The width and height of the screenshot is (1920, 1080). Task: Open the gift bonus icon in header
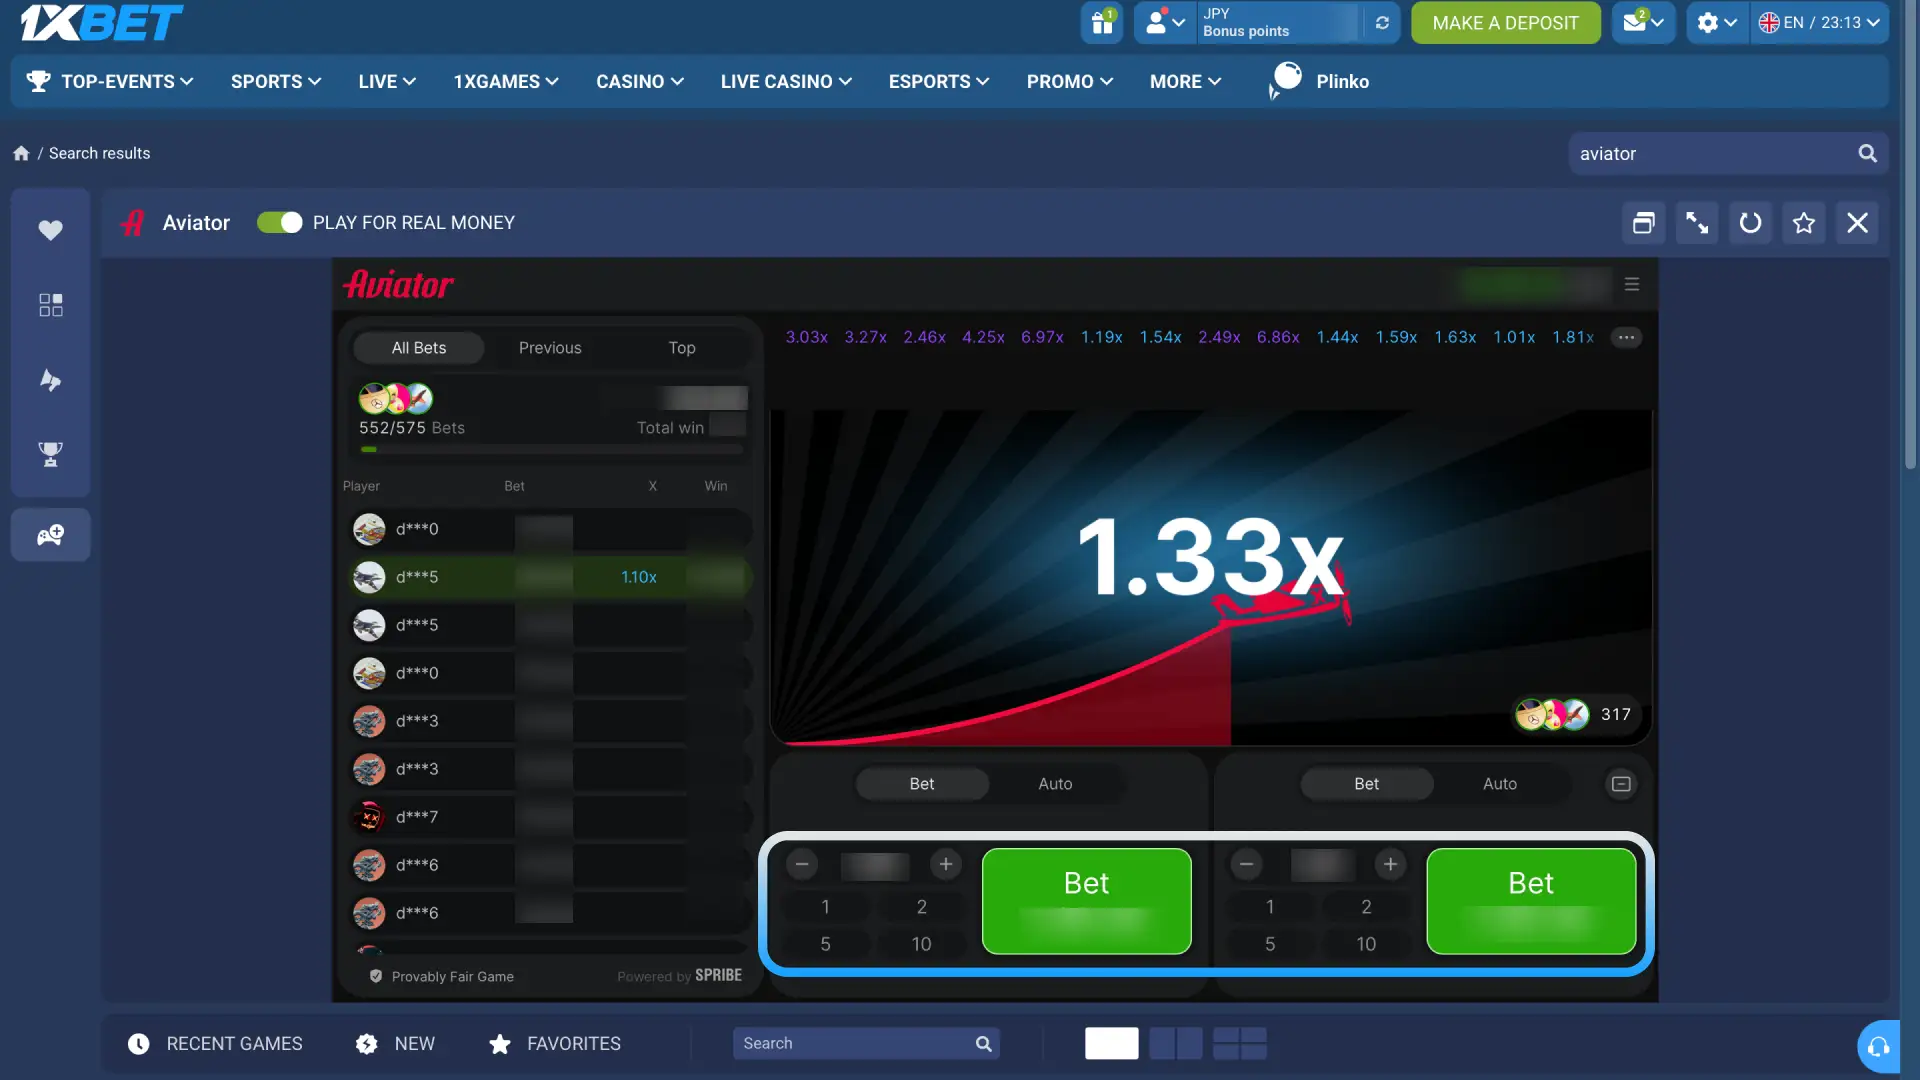pyautogui.click(x=1102, y=22)
